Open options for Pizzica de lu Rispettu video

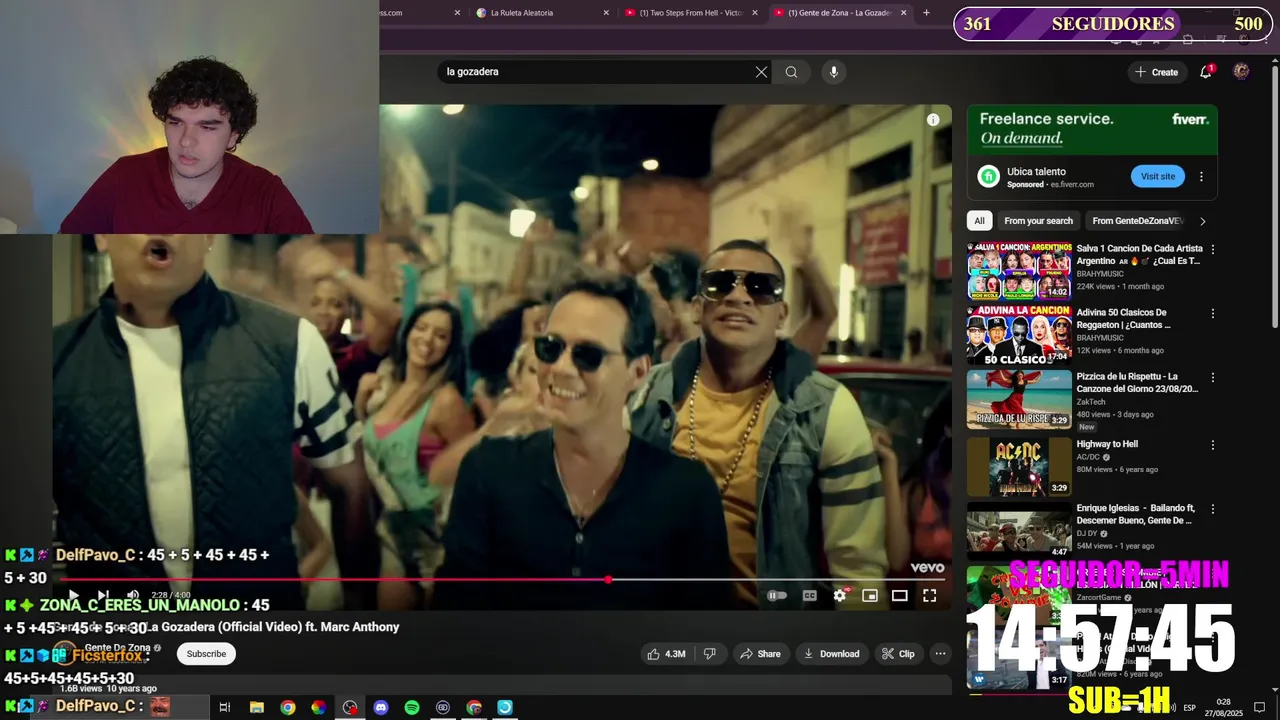coord(1213,378)
